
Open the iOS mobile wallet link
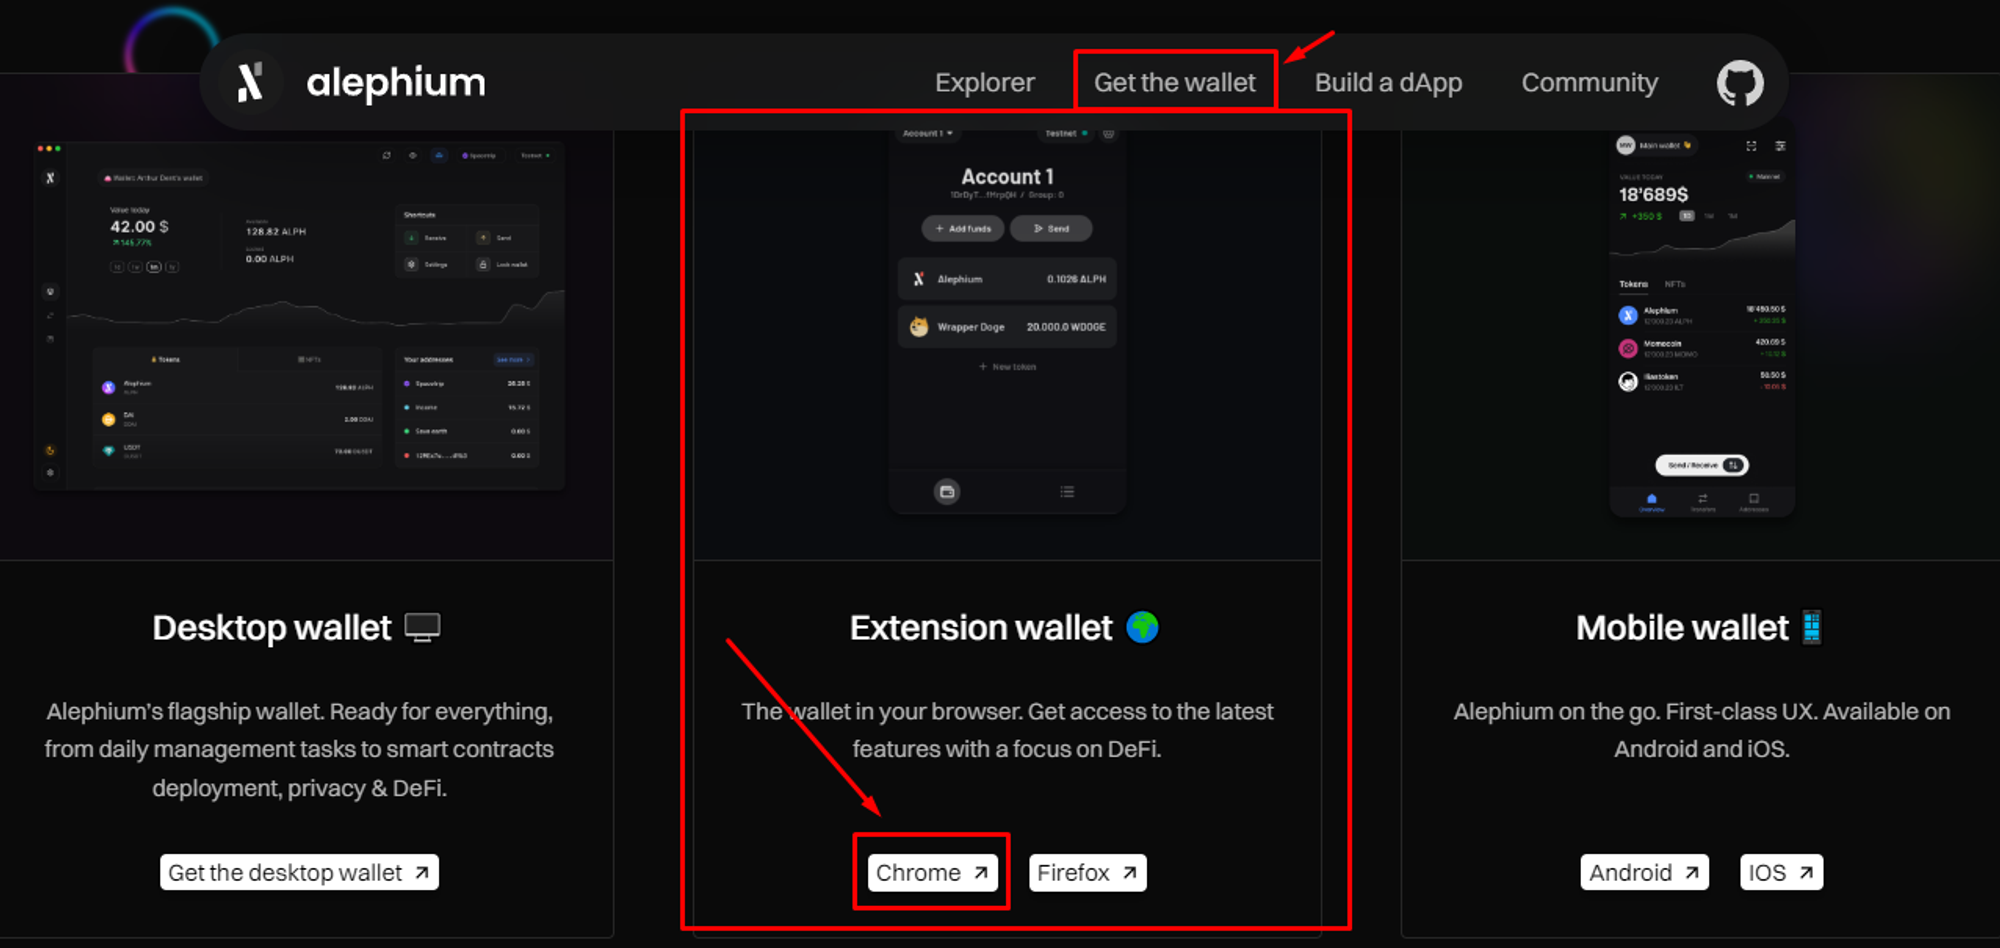tap(1781, 872)
